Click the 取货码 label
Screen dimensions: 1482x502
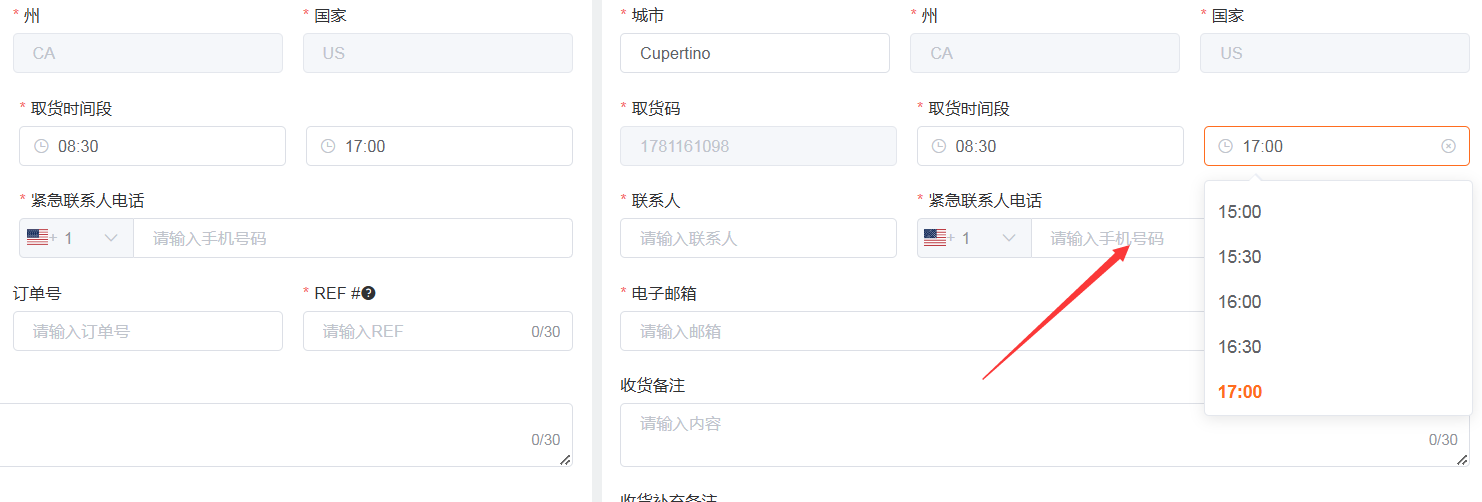tap(656, 108)
